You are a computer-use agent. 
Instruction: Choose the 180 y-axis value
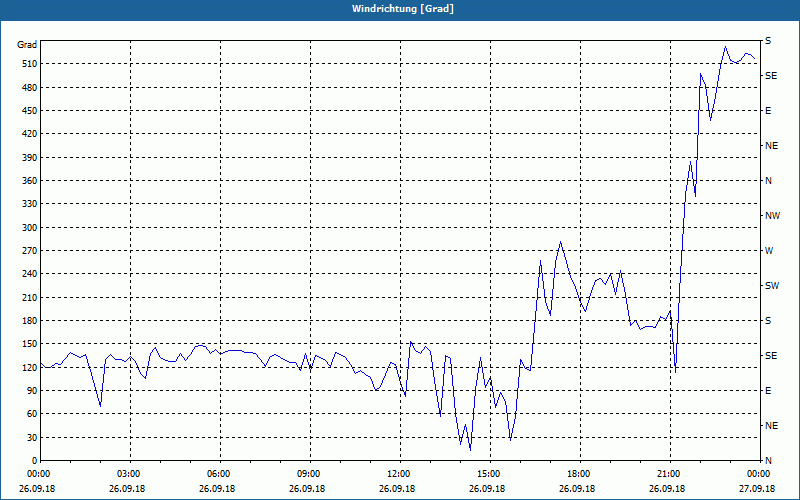point(29,321)
